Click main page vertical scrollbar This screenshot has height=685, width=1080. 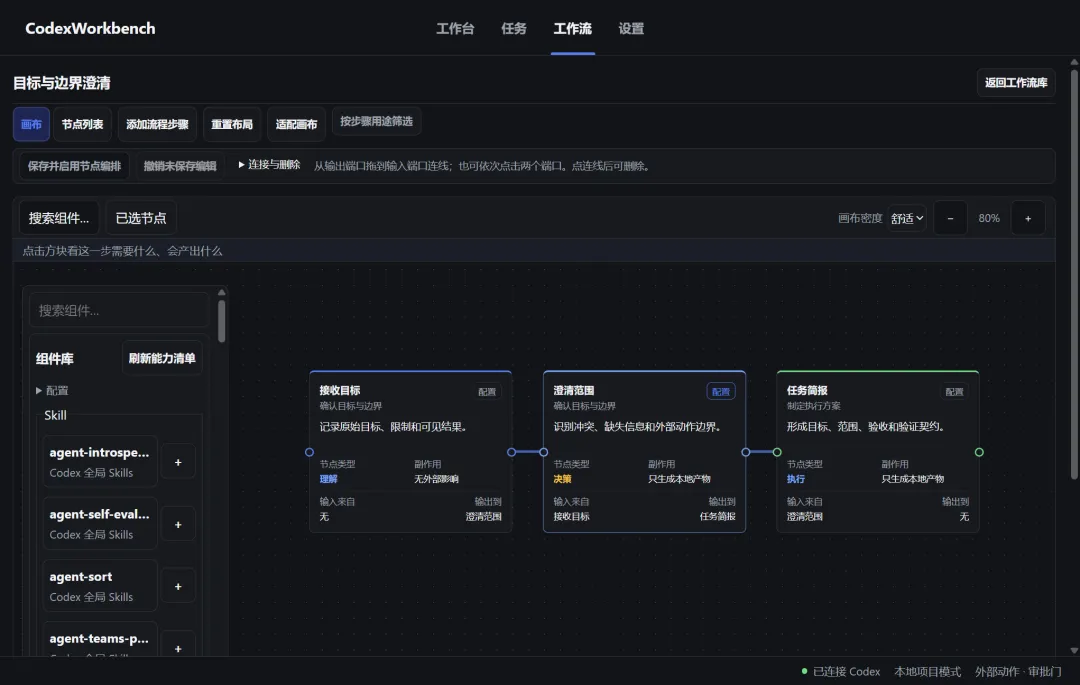1074,273
